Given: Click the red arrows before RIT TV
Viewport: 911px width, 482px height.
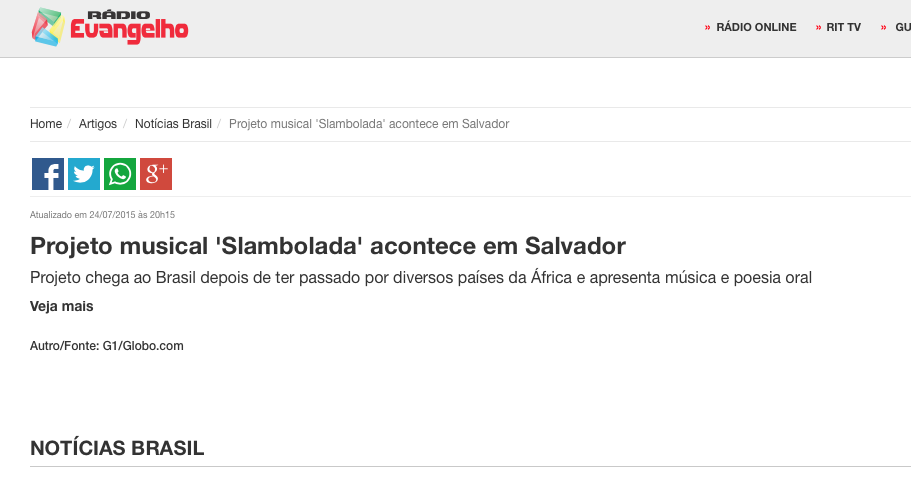Looking at the screenshot, I should tap(818, 27).
